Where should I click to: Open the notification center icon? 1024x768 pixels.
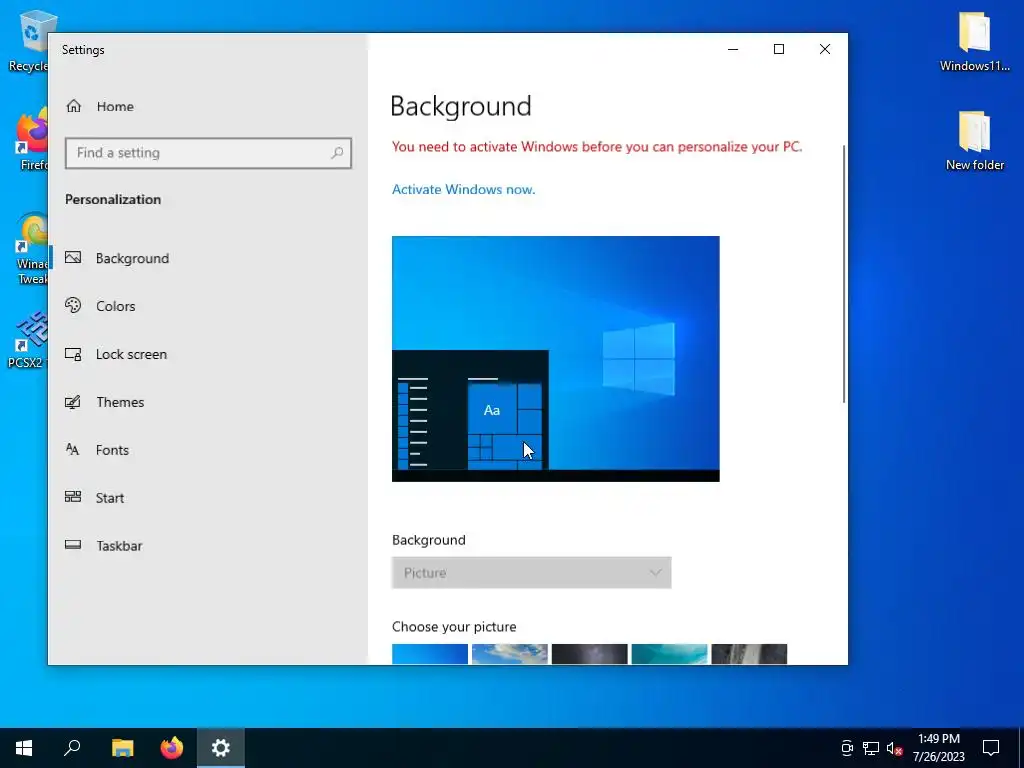[x=991, y=748]
